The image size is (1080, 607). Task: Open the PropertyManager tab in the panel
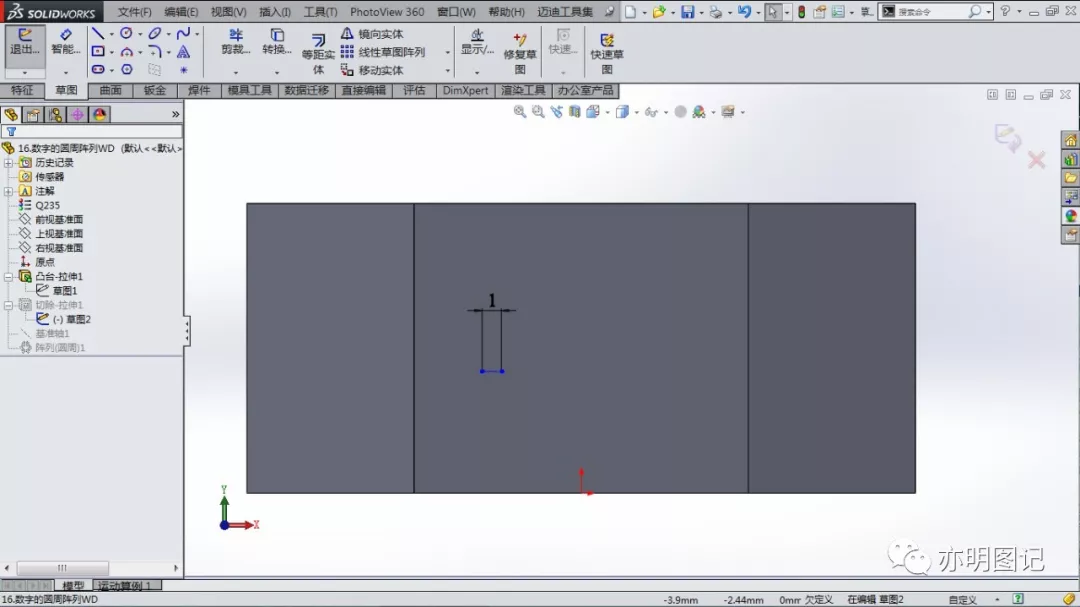point(33,114)
